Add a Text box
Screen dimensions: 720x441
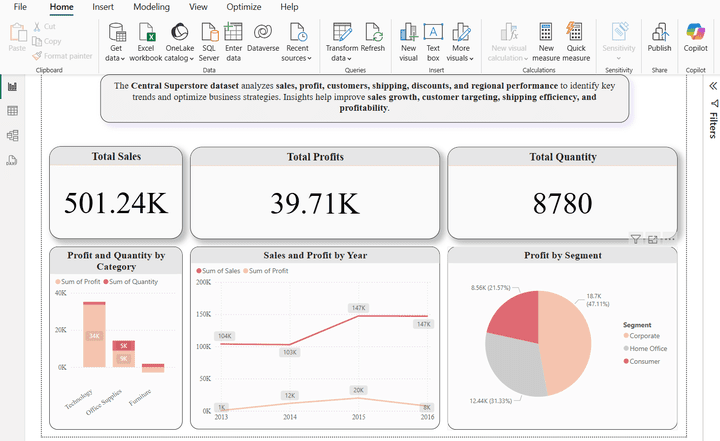[x=433, y=42]
